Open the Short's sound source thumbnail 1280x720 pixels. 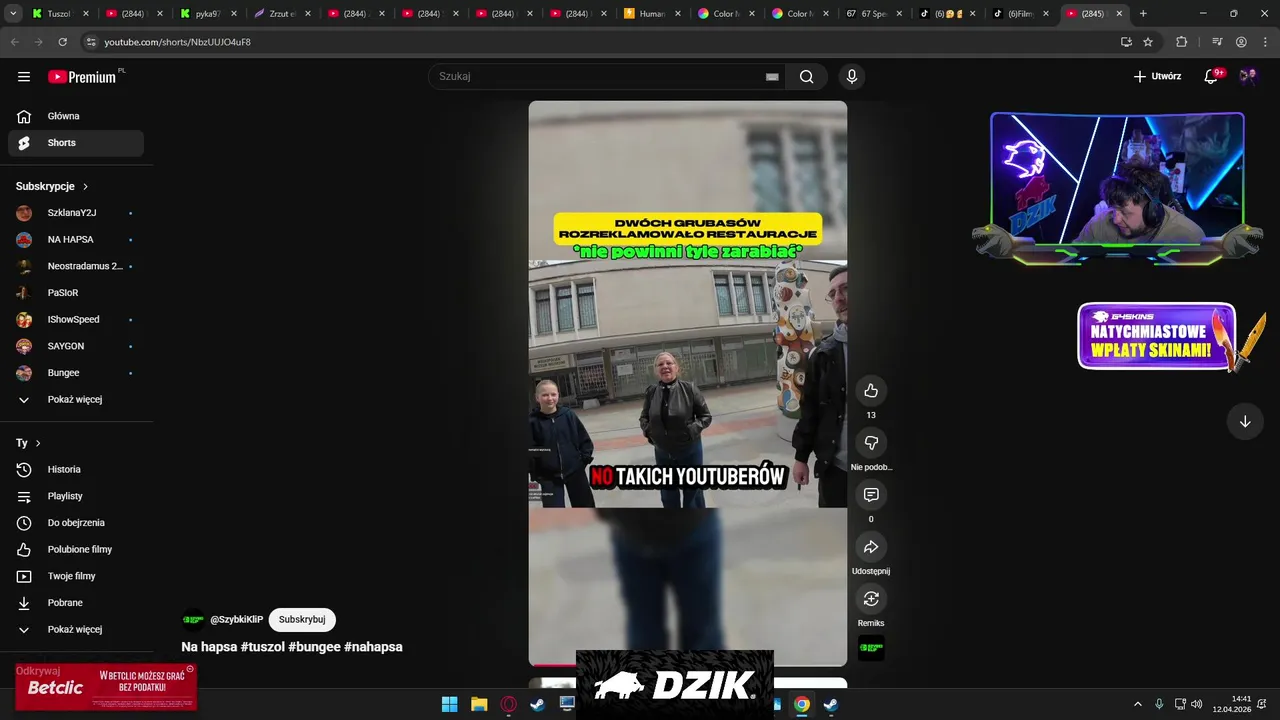pyautogui.click(x=871, y=648)
